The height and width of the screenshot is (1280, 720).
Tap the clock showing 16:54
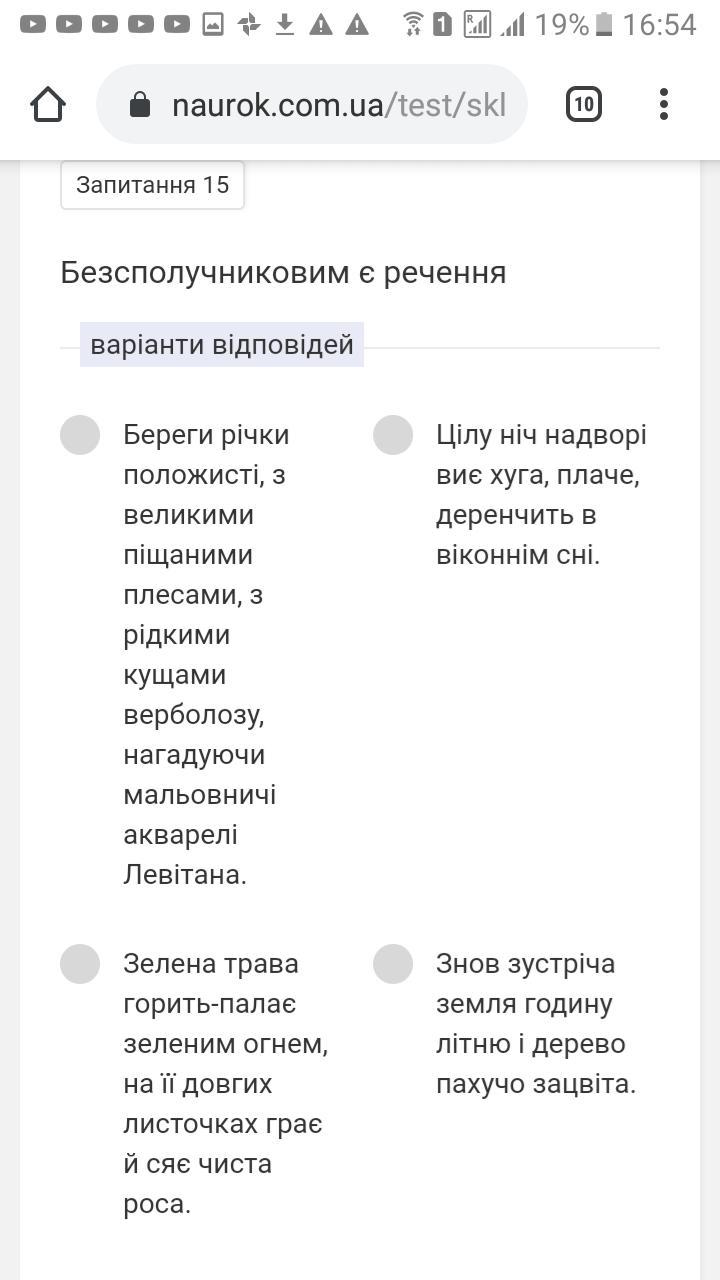659,24
